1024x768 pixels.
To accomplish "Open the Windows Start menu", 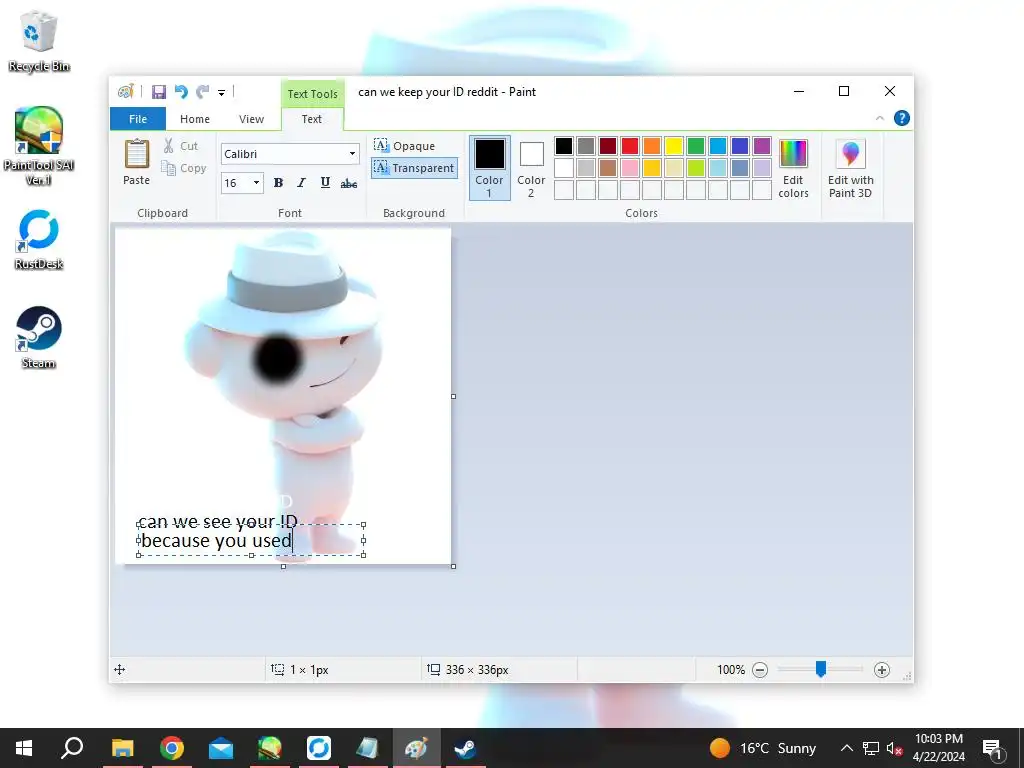I will click(24, 748).
